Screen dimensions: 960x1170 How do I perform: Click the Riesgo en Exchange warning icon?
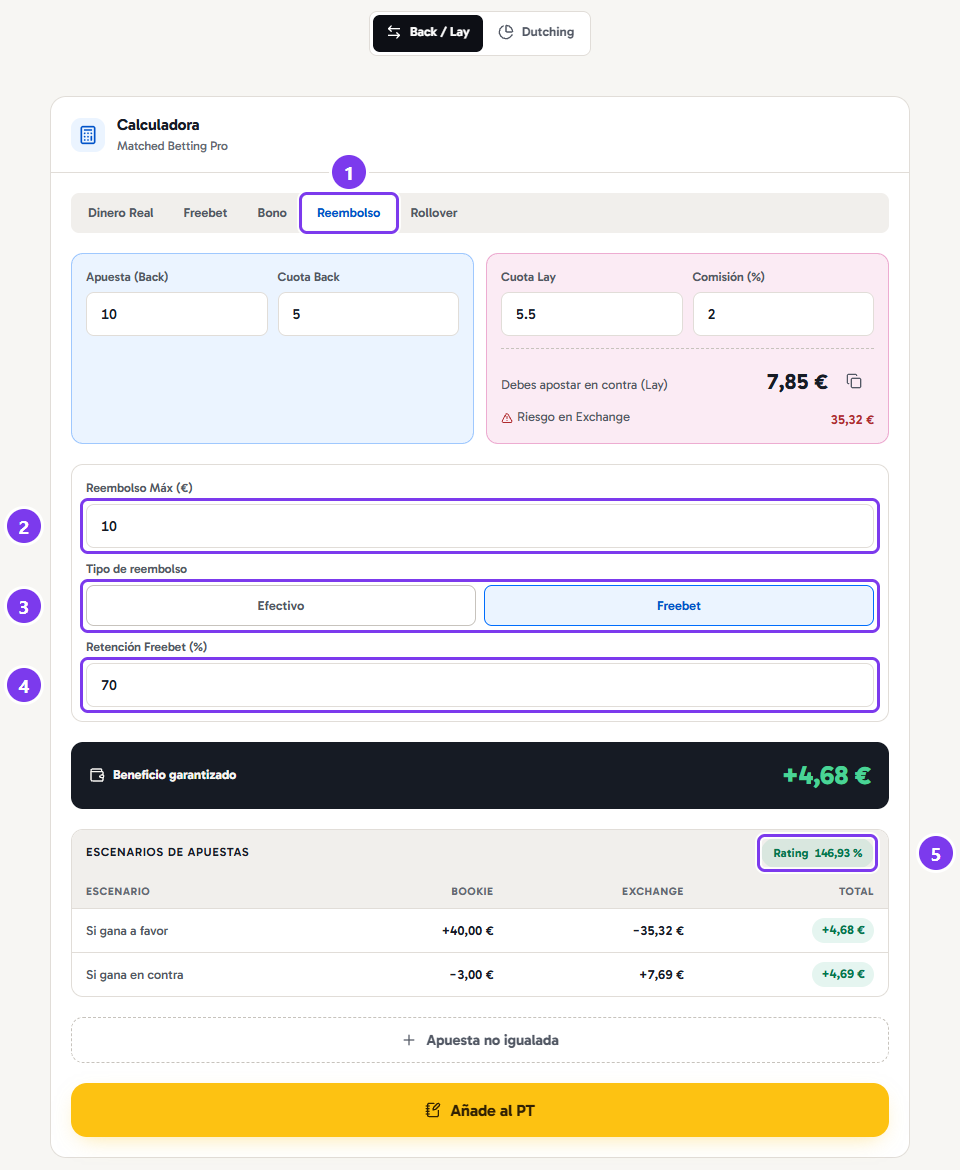507,418
